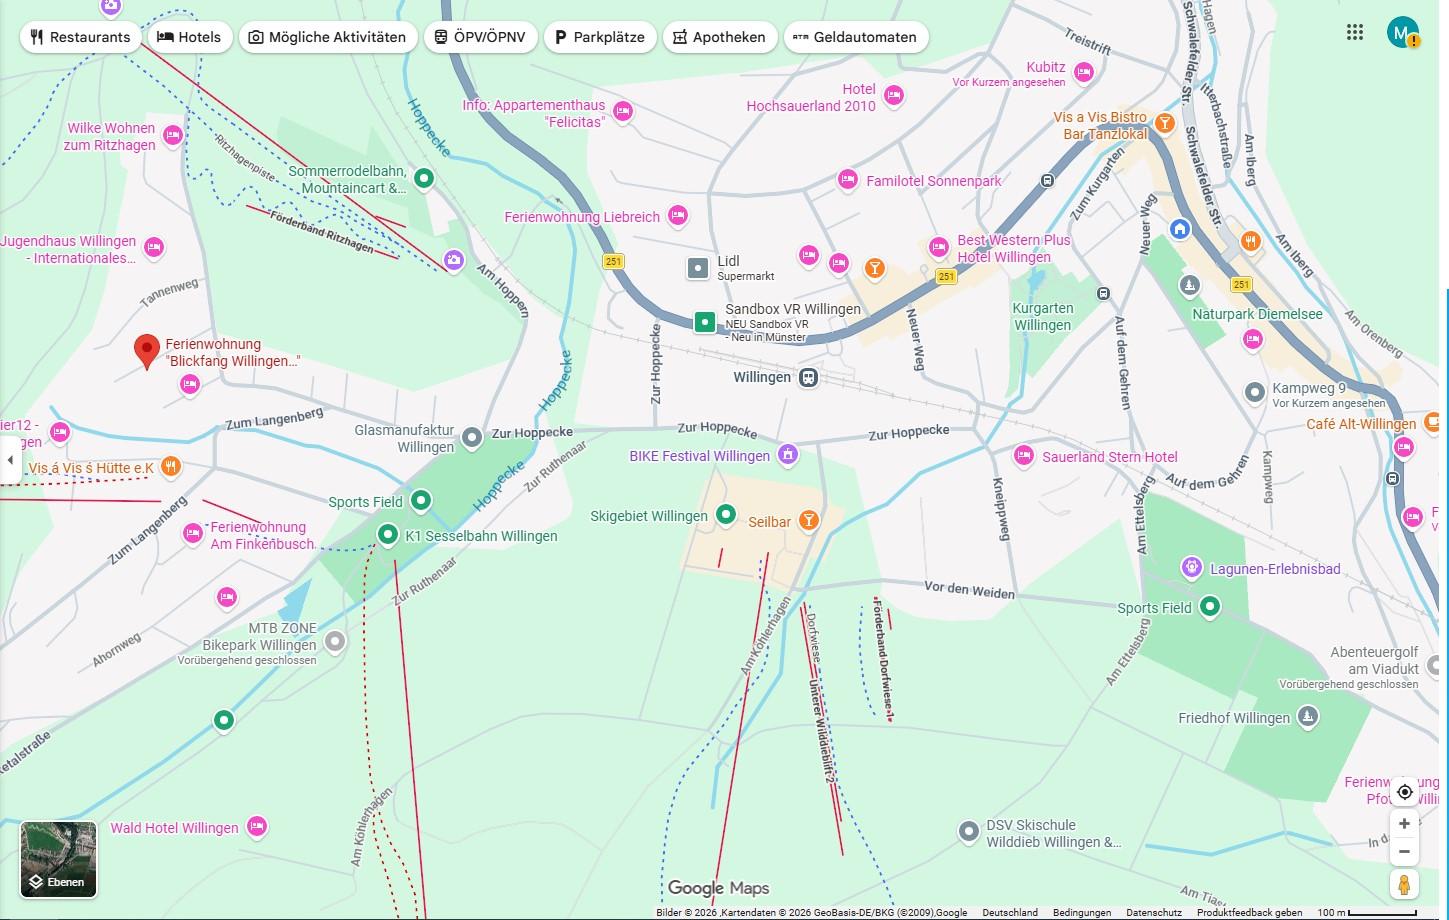The image size is (1449, 920).
Task: Click the Willingen train station icon
Action: point(808,378)
